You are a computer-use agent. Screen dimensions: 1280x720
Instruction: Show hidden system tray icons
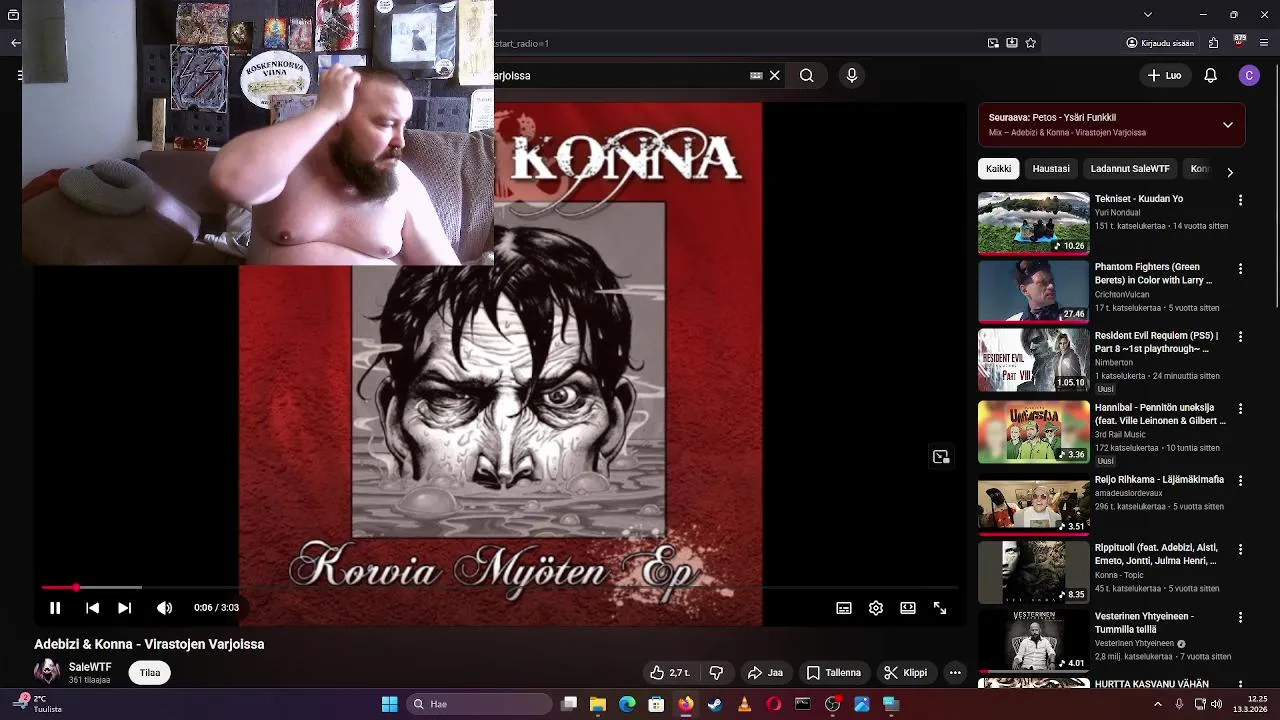1158,704
